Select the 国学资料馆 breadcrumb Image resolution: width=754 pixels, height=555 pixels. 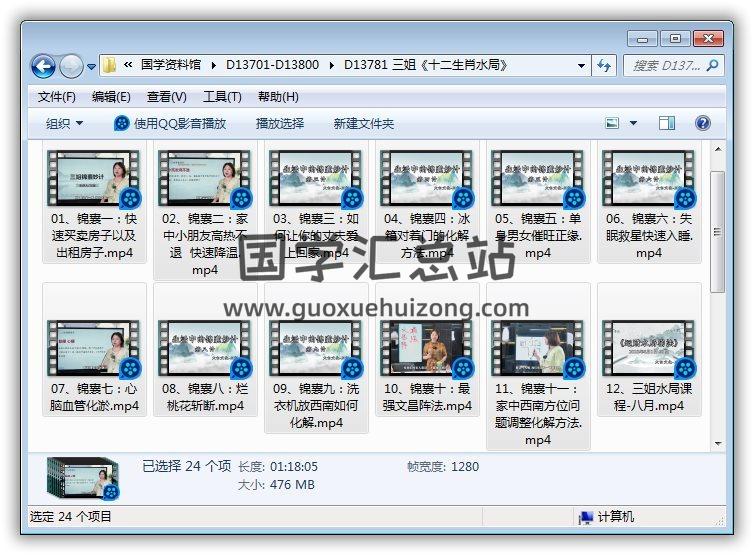point(170,65)
